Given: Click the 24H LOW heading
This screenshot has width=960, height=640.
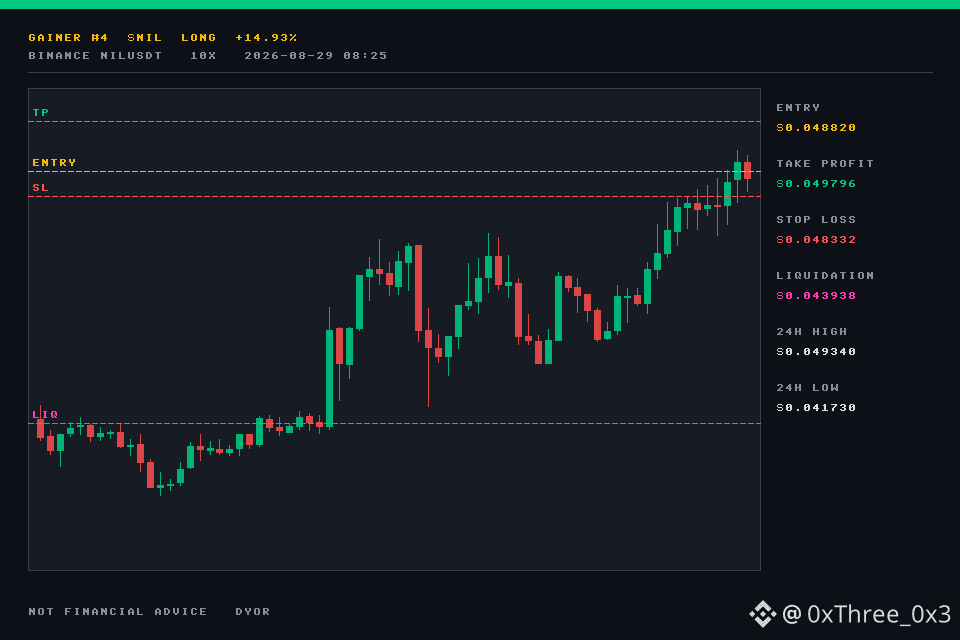Looking at the screenshot, I should tap(808, 388).
